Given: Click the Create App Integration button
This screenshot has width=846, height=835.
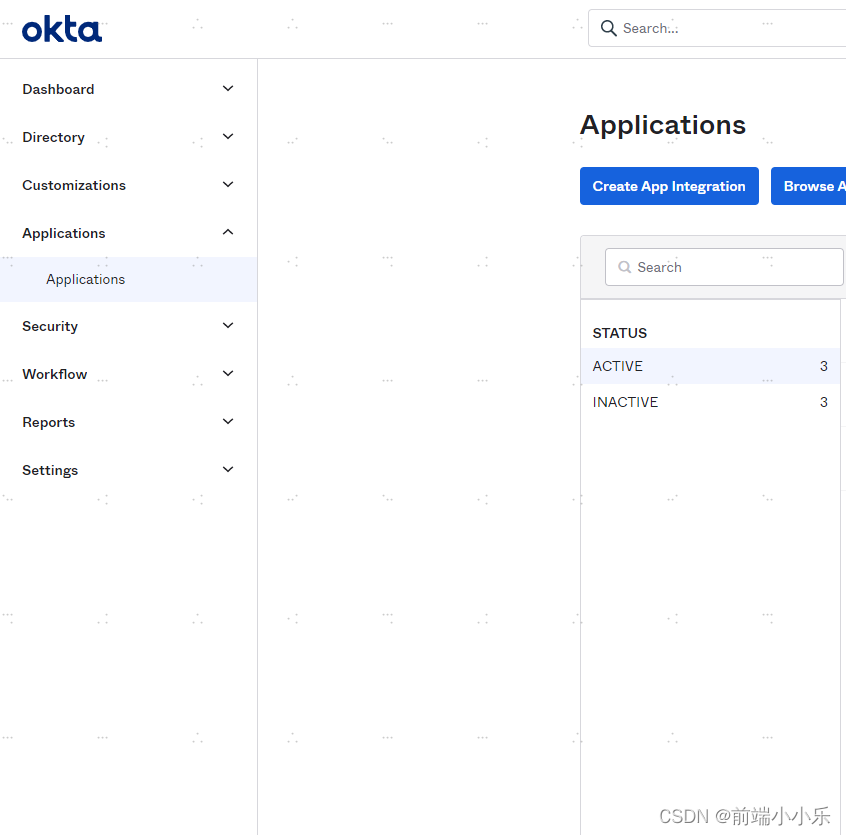Looking at the screenshot, I should click(668, 186).
